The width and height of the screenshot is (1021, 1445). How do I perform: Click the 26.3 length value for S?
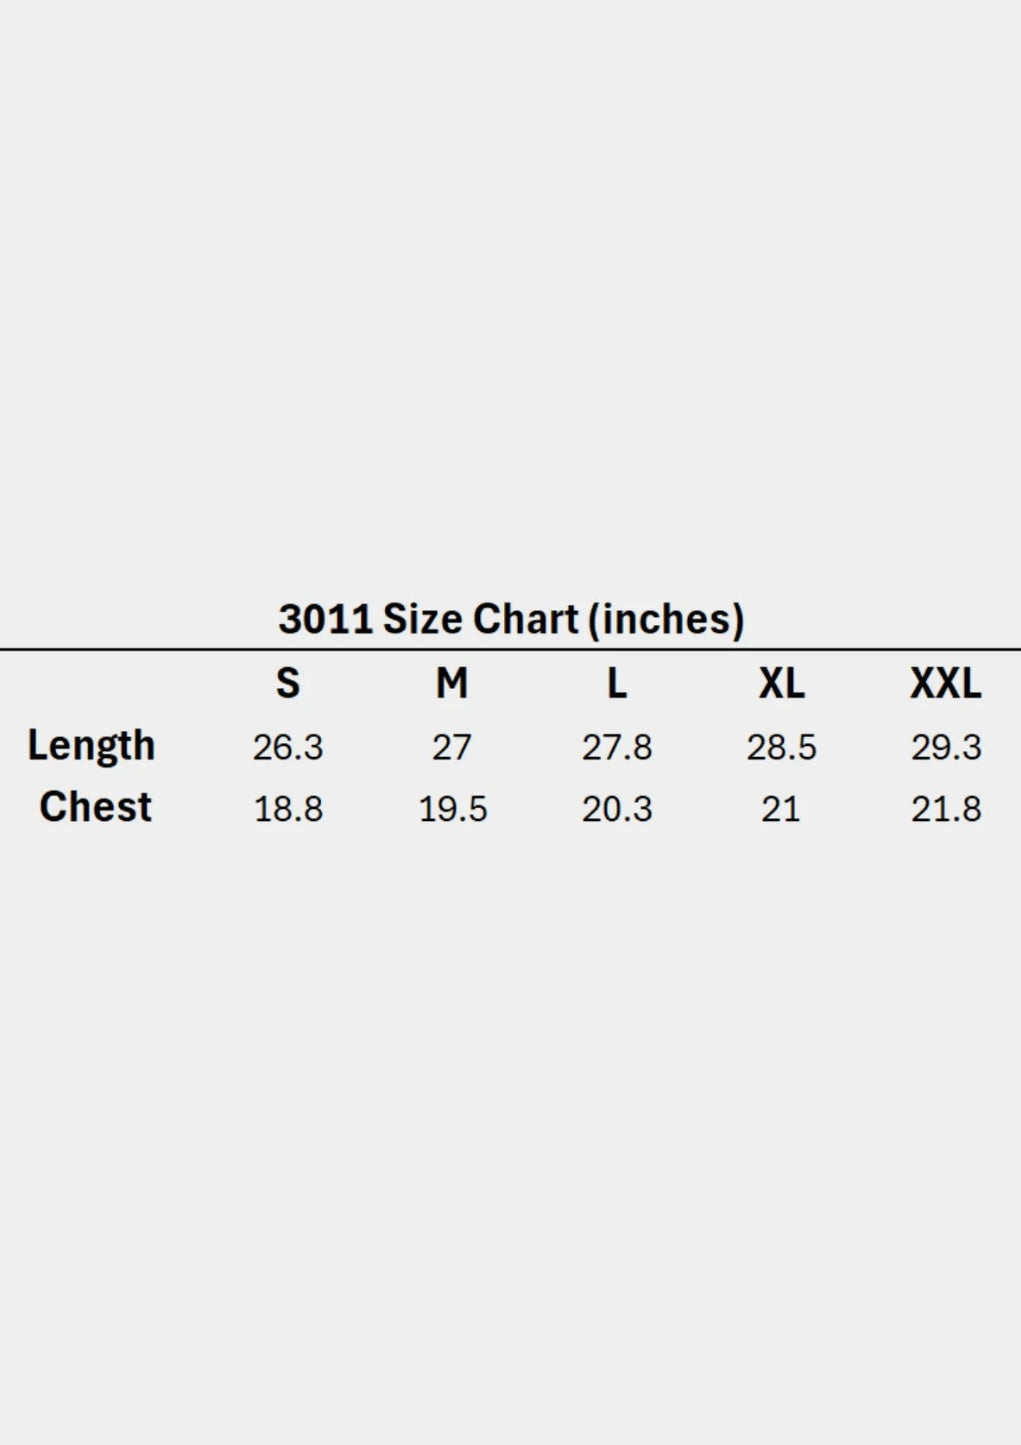click(x=288, y=747)
